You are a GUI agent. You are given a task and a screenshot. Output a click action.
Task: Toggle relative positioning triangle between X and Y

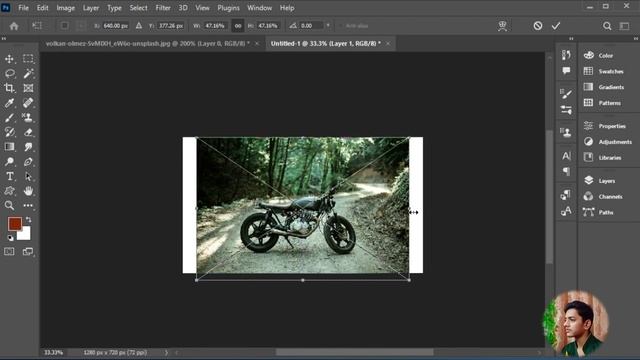pos(139,26)
